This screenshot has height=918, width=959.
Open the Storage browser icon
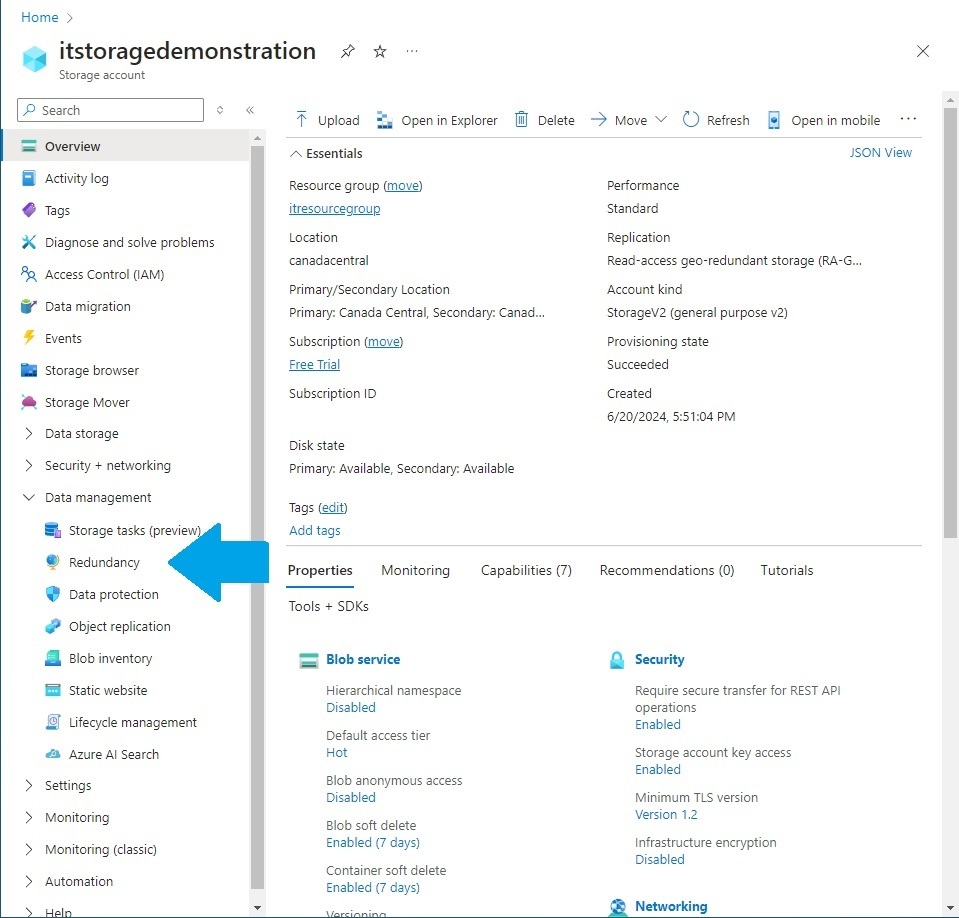click(x=29, y=370)
